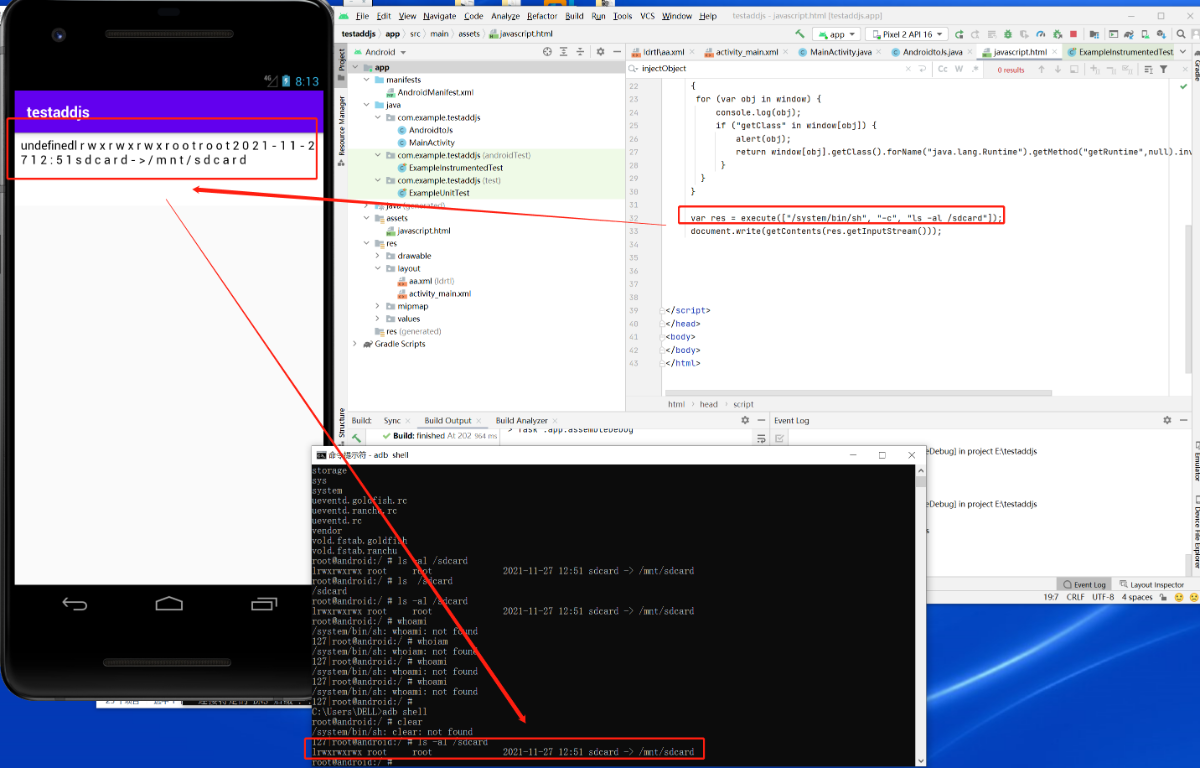Click the Profile app gauge icon
Viewport: 1200px width, 768px height.
(1040, 34)
